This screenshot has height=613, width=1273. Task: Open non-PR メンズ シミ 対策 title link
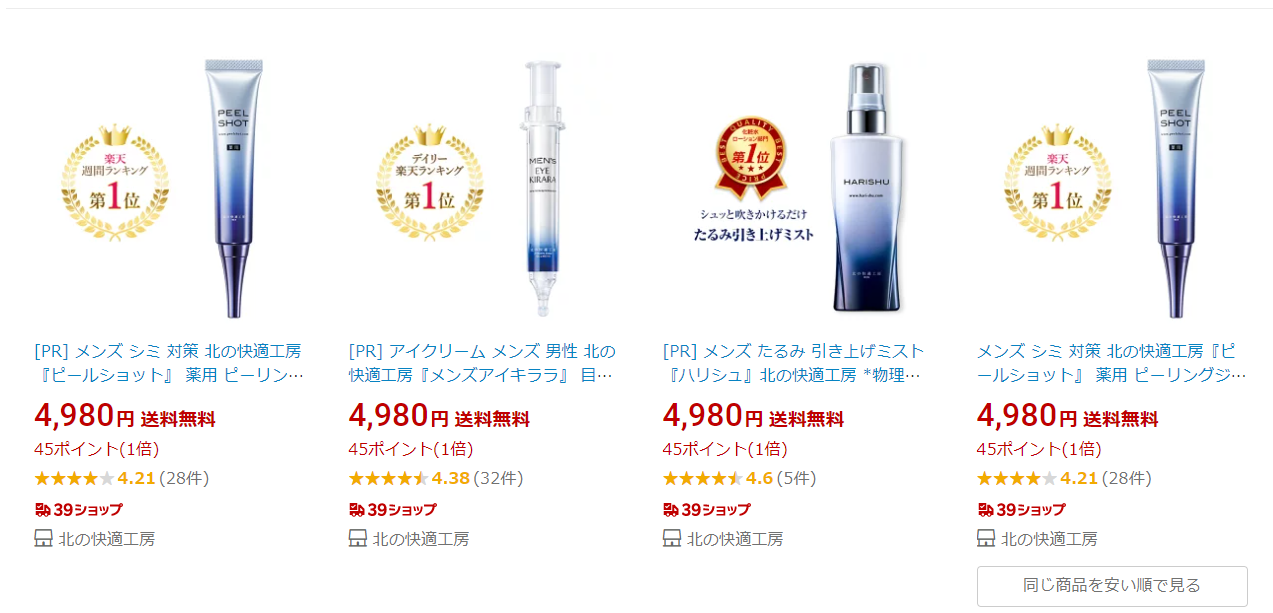click(1111, 363)
